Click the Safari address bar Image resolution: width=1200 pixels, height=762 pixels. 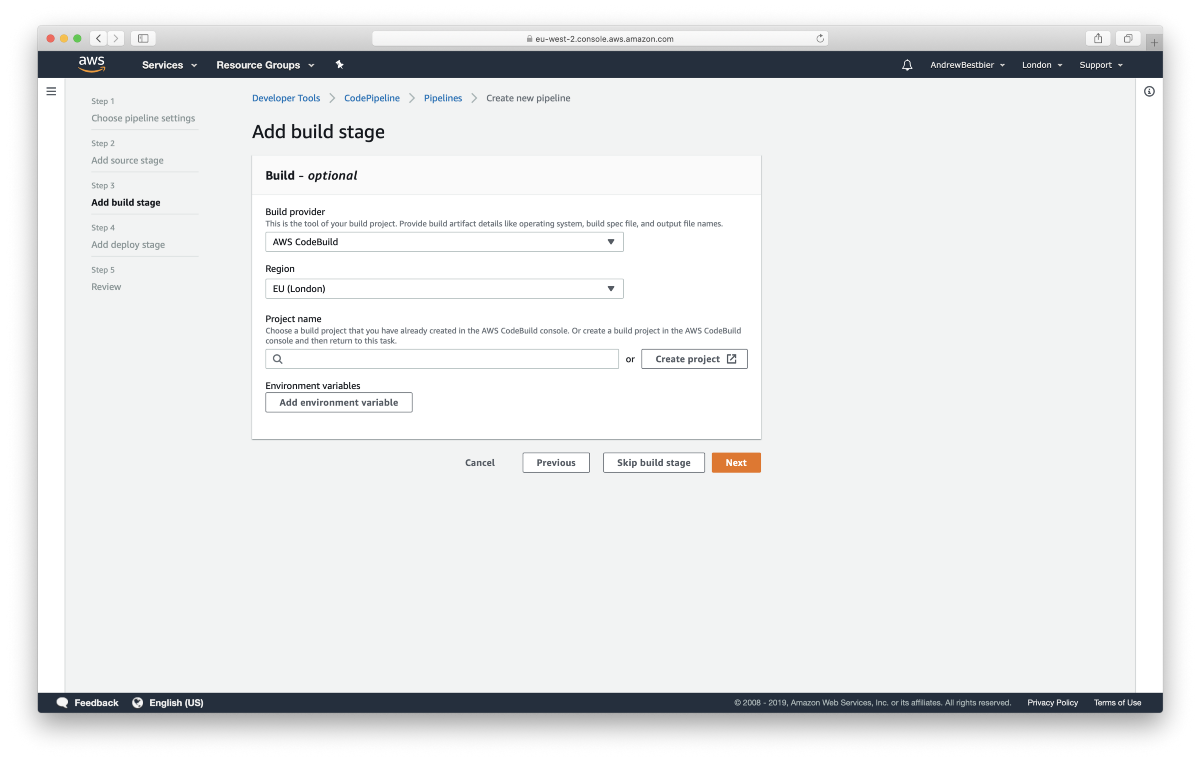coord(601,38)
